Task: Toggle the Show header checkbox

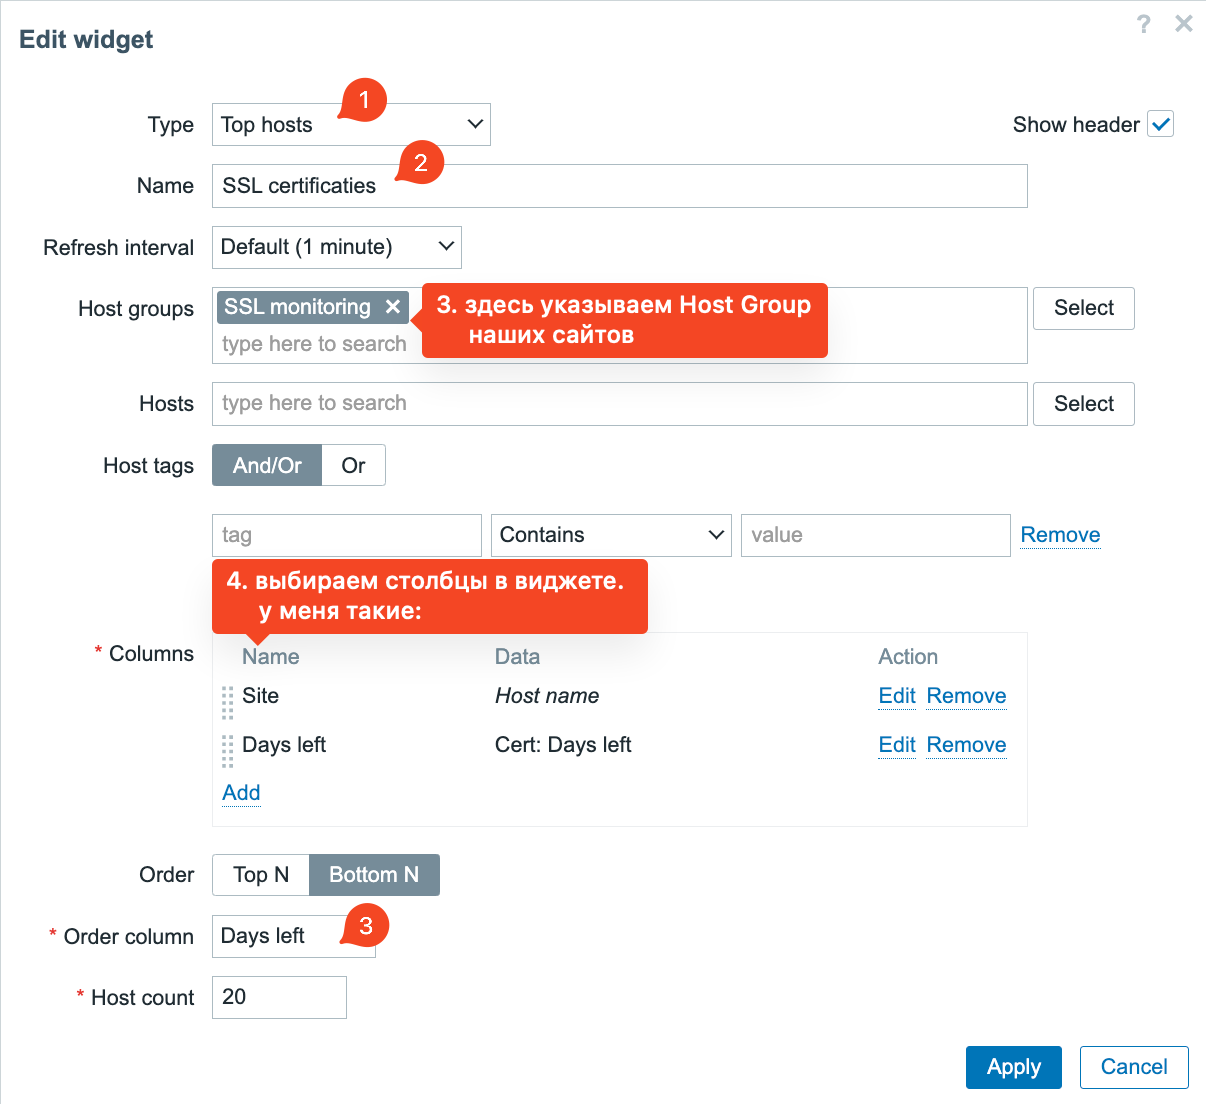Action: [1160, 125]
